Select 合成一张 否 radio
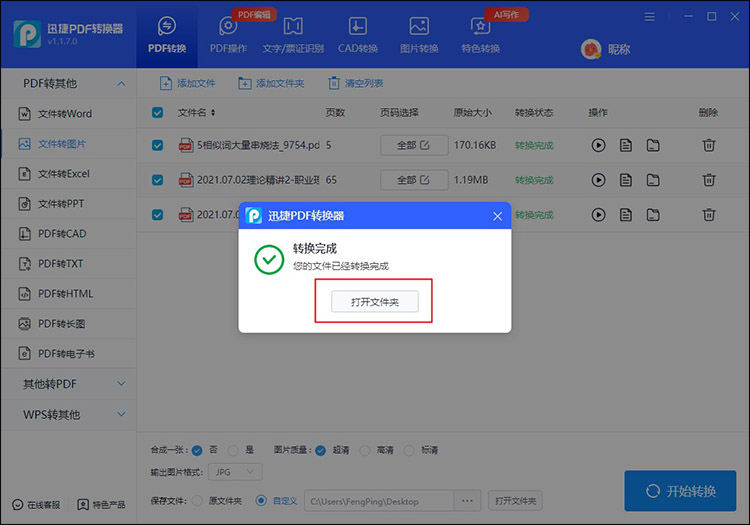Screen dimensions: 750x525 click(197, 450)
